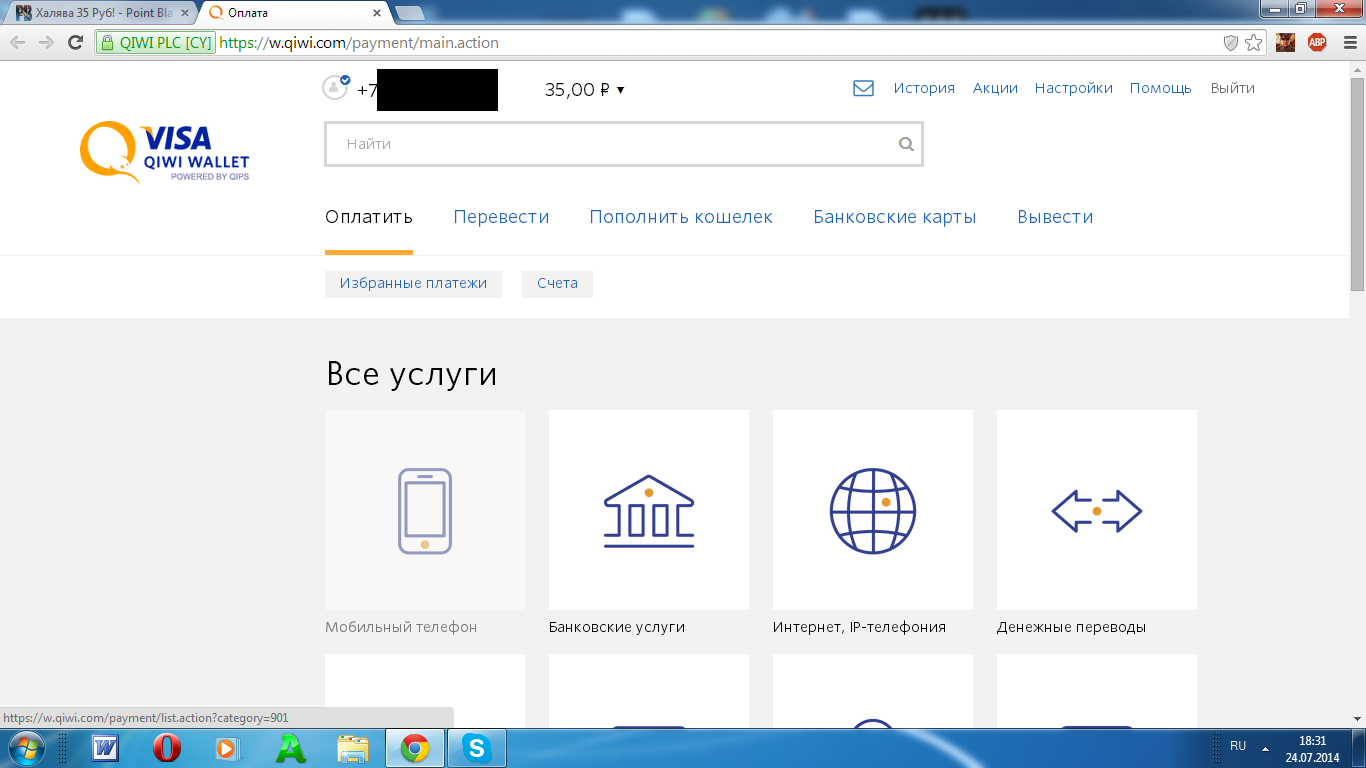Reload the page with the refresh button

click(75, 42)
